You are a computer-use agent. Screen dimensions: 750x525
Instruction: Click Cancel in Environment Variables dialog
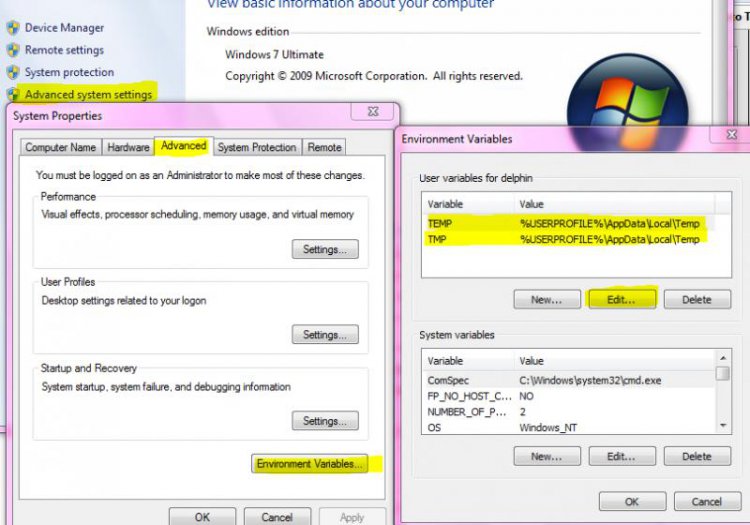707,502
